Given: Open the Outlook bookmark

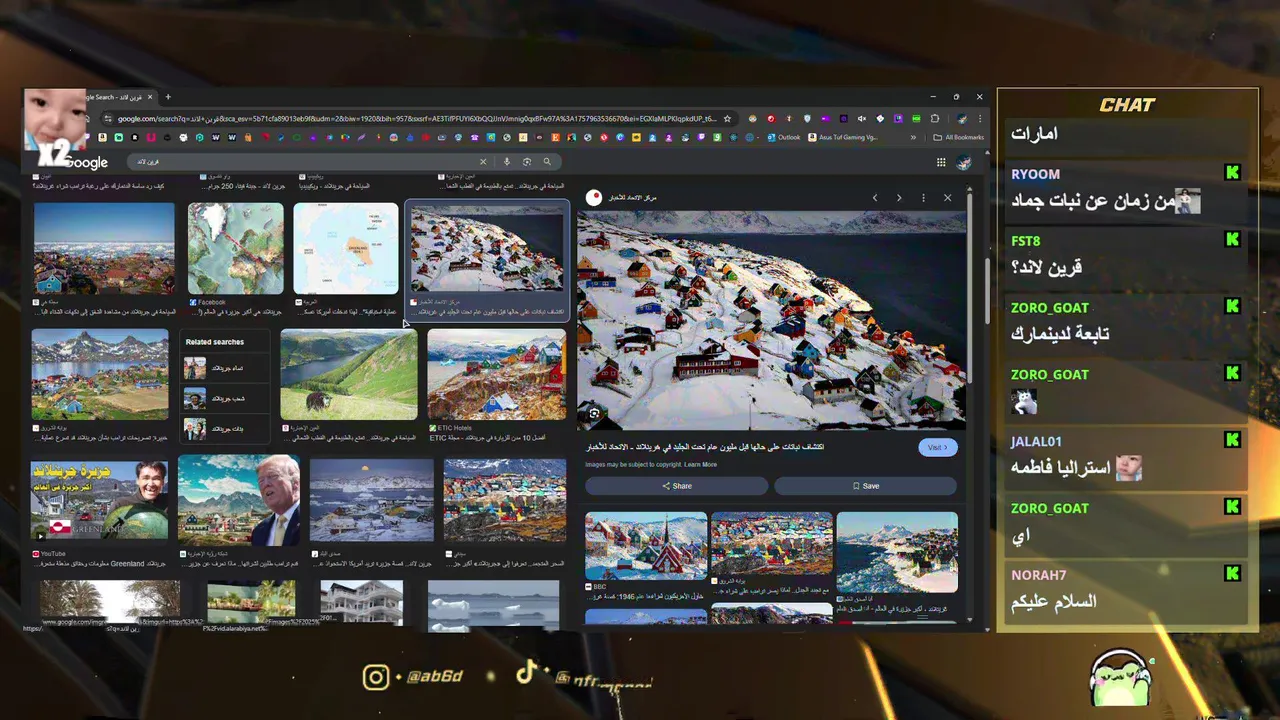Looking at the screenshot, I should click(785, 137).
